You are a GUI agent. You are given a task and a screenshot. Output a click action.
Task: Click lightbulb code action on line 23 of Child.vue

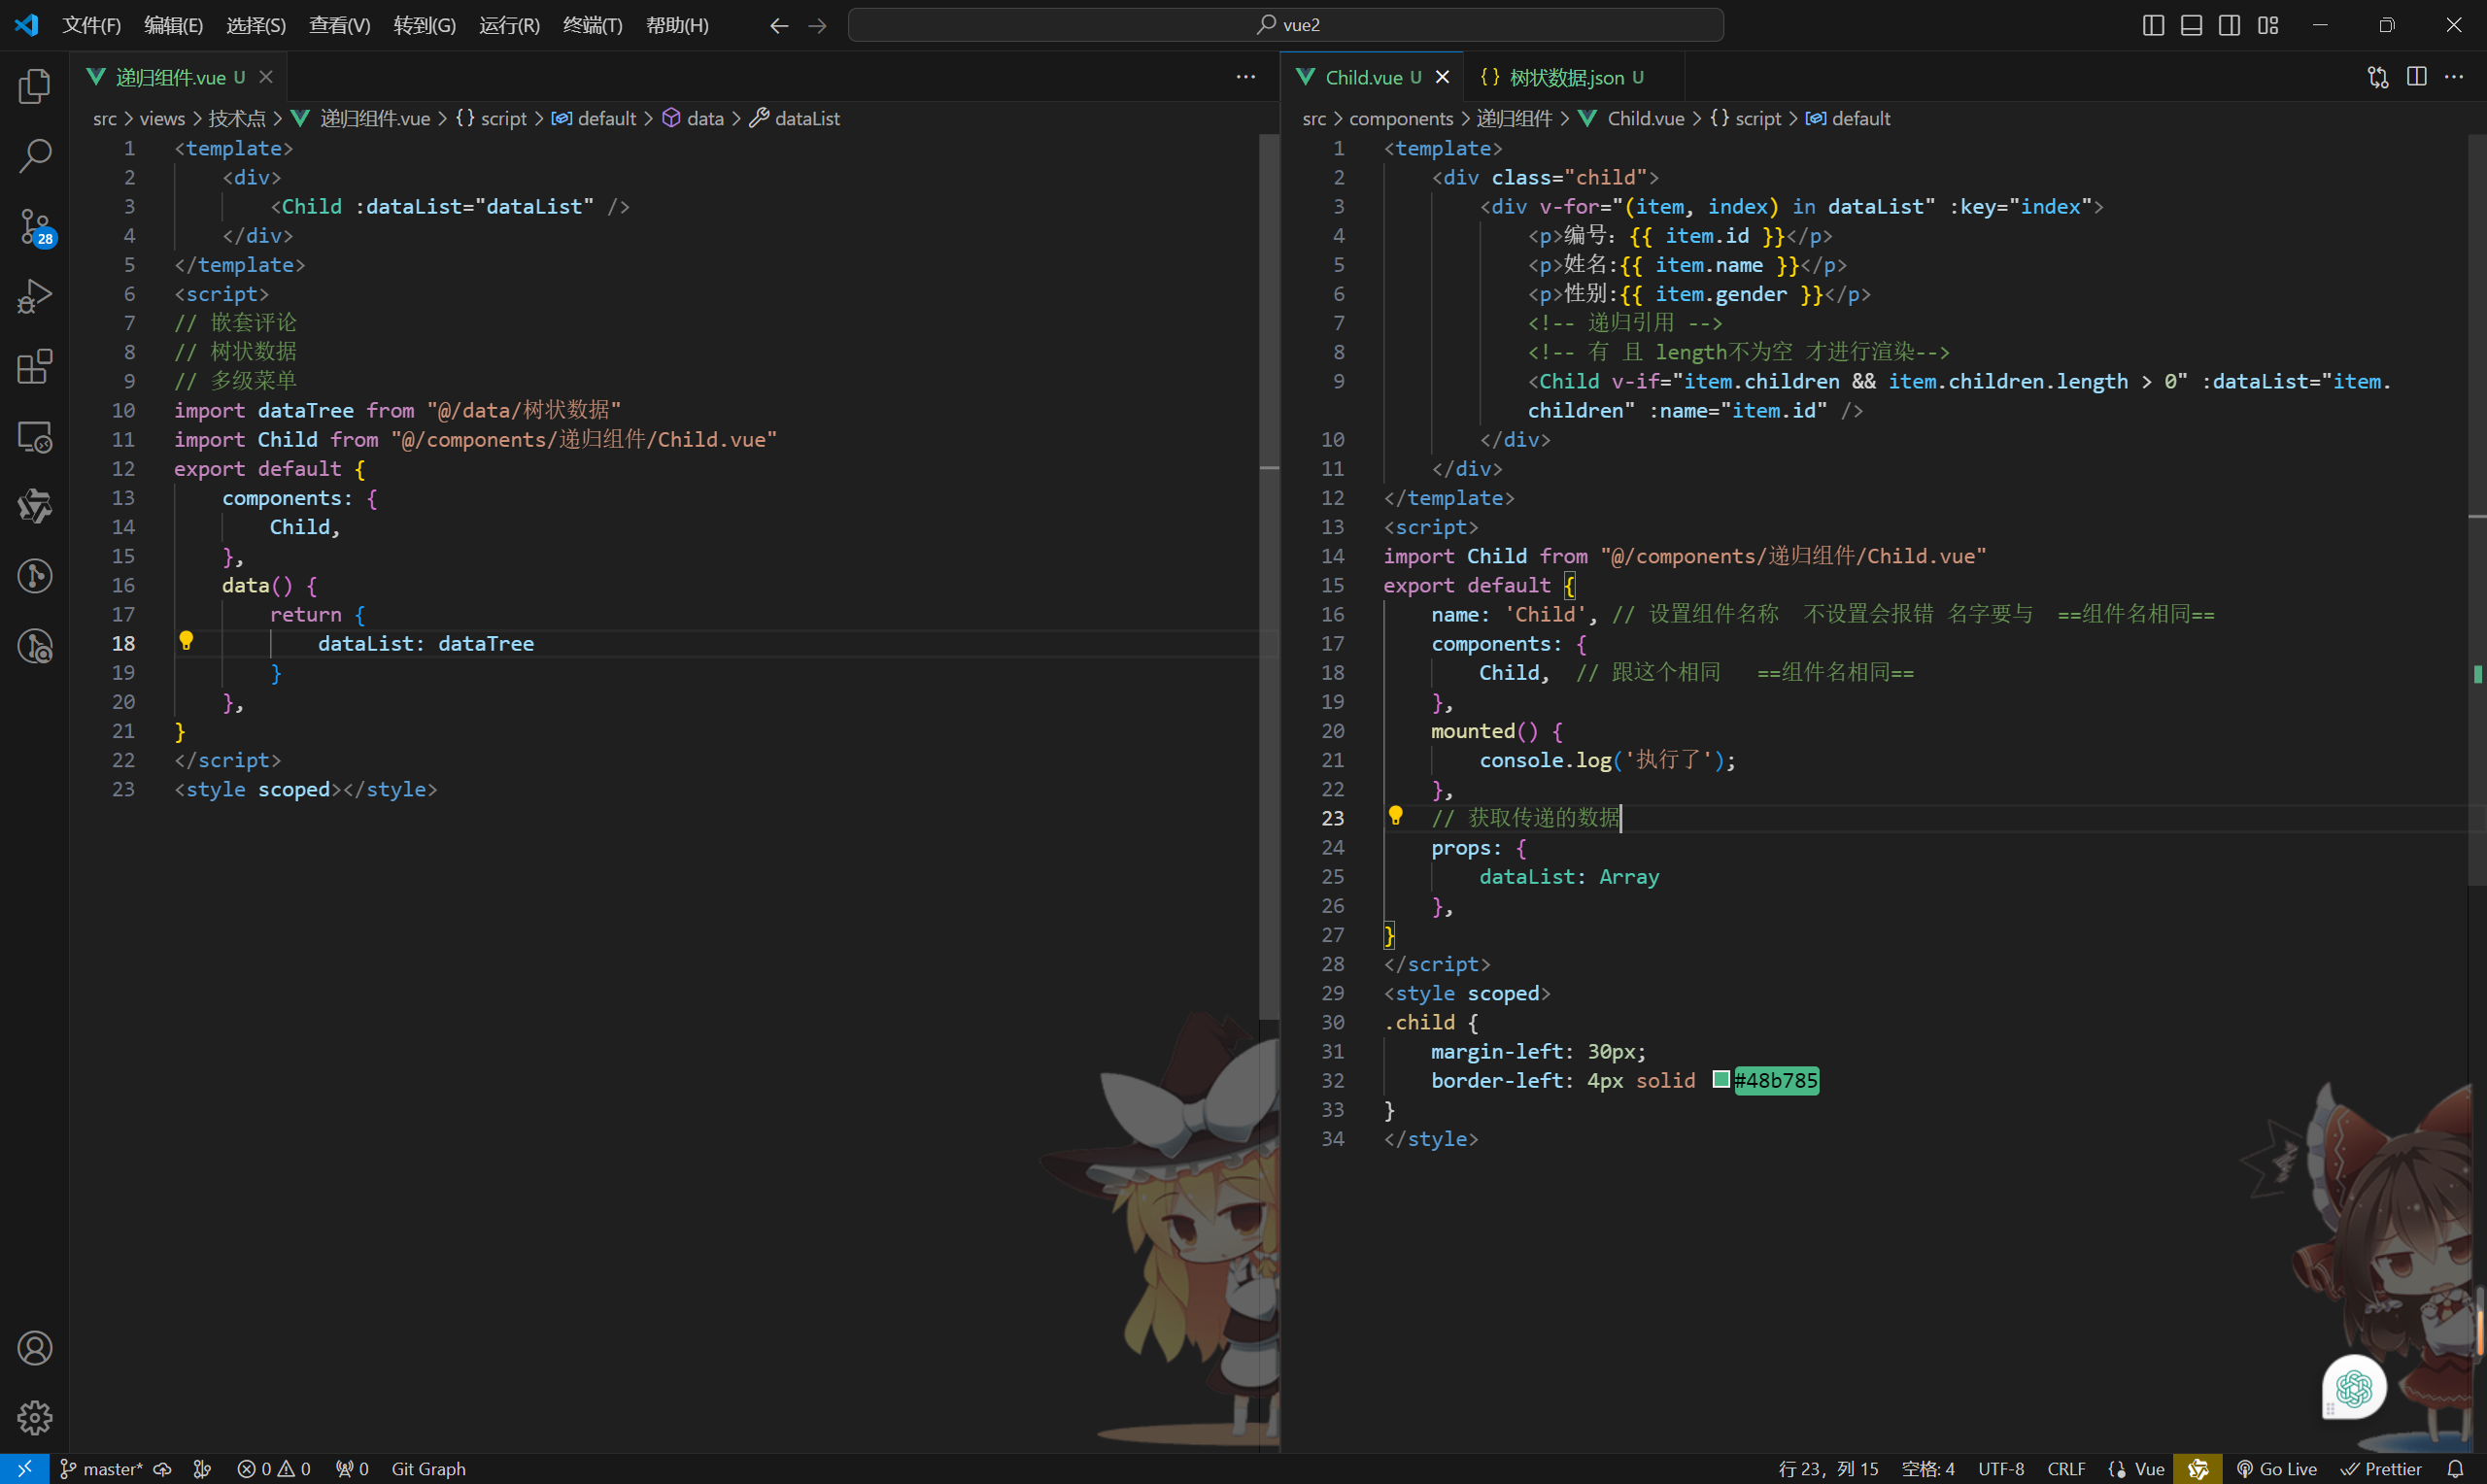coord(1395,816)
